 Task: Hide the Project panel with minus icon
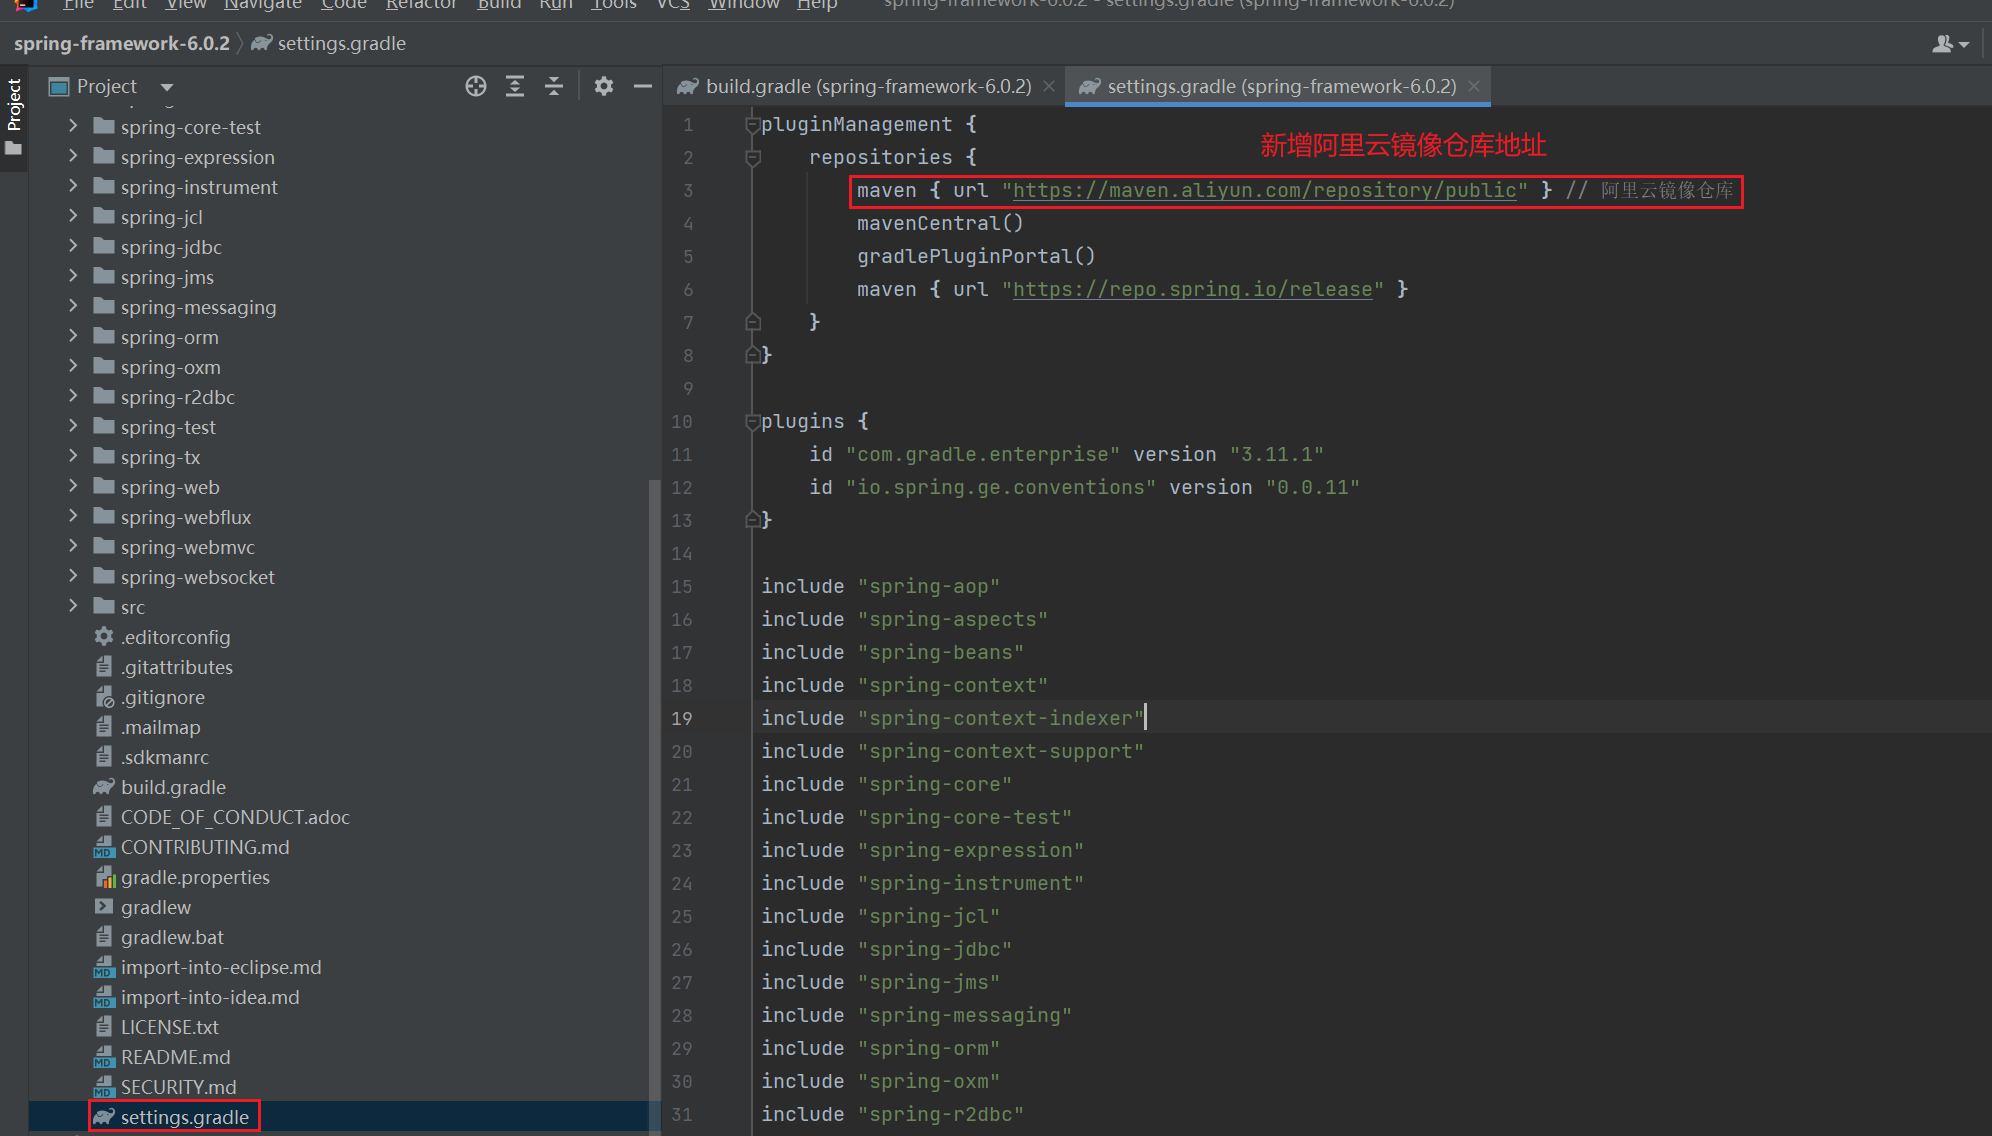pos(643,86)
